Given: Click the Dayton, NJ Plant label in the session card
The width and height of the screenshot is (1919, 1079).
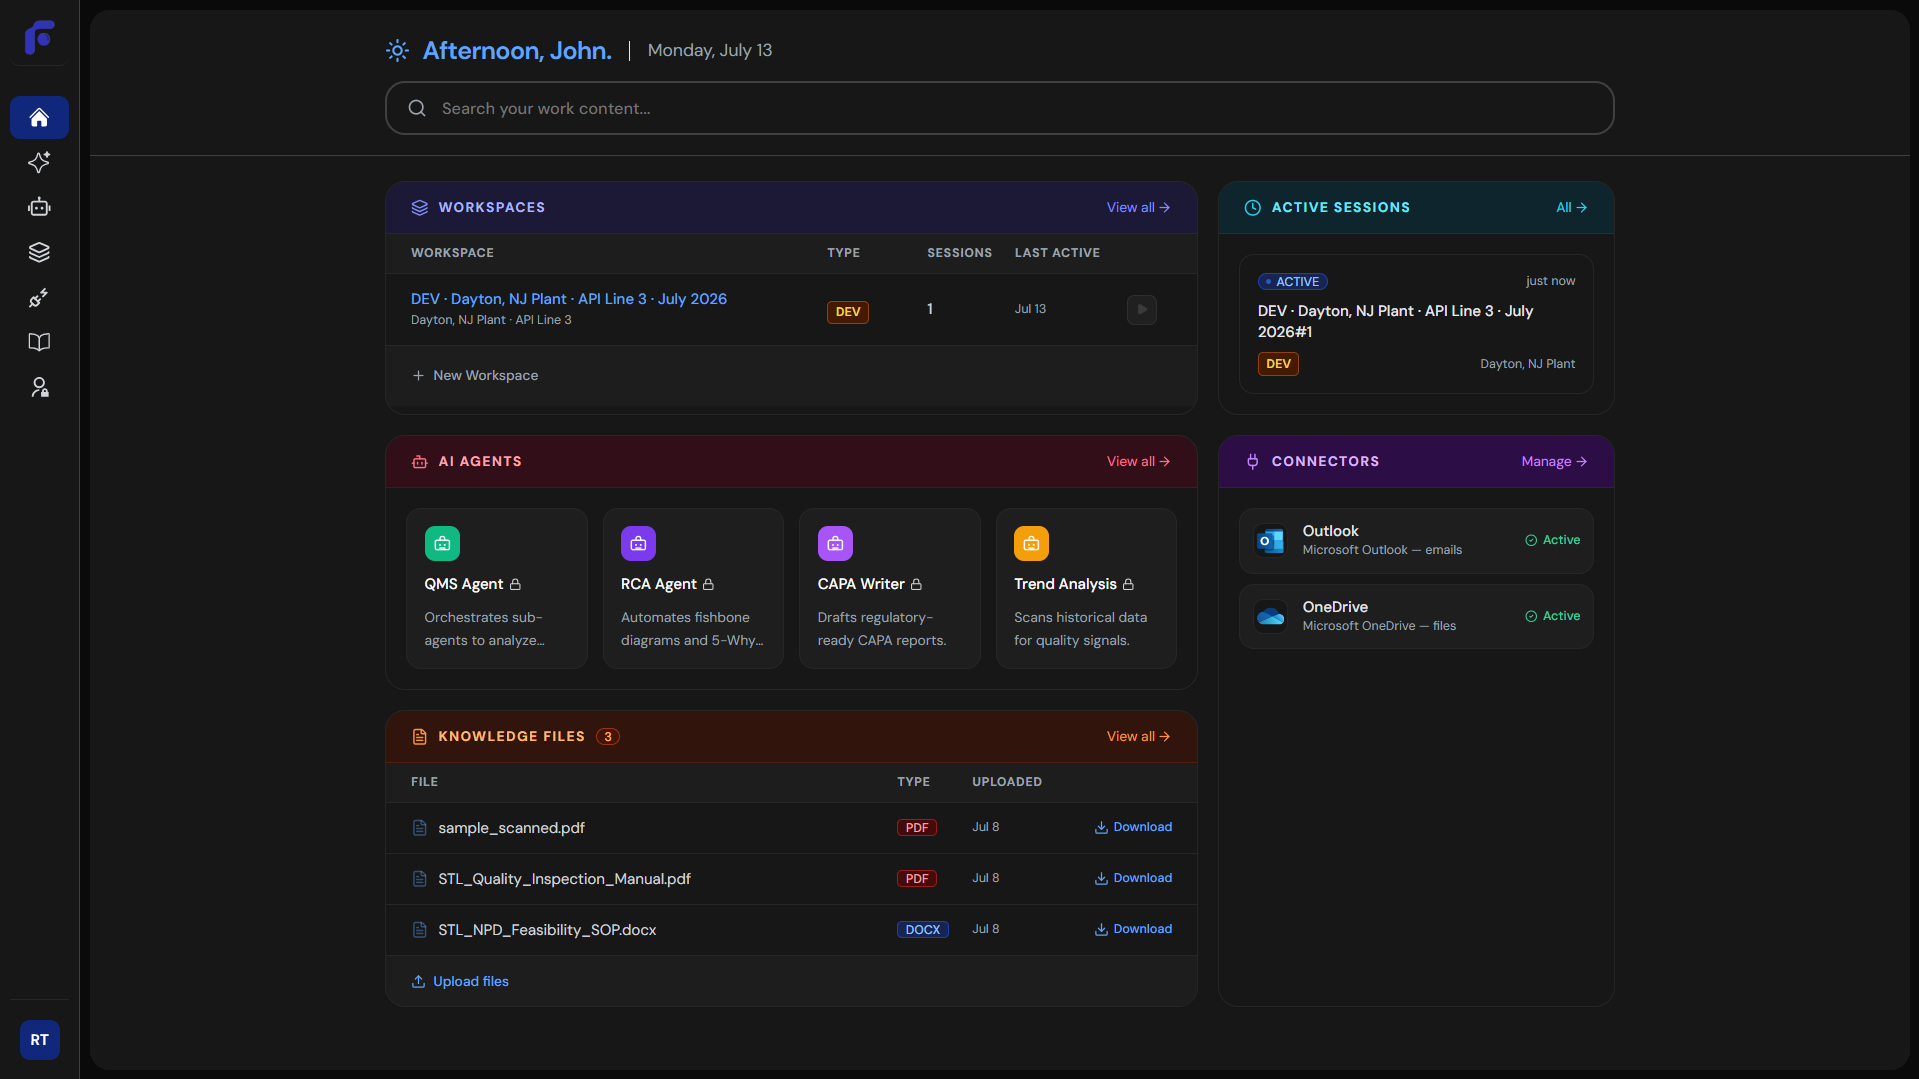Looking at the screenshot, I should pyautogui.click(x=1527, y=365).
